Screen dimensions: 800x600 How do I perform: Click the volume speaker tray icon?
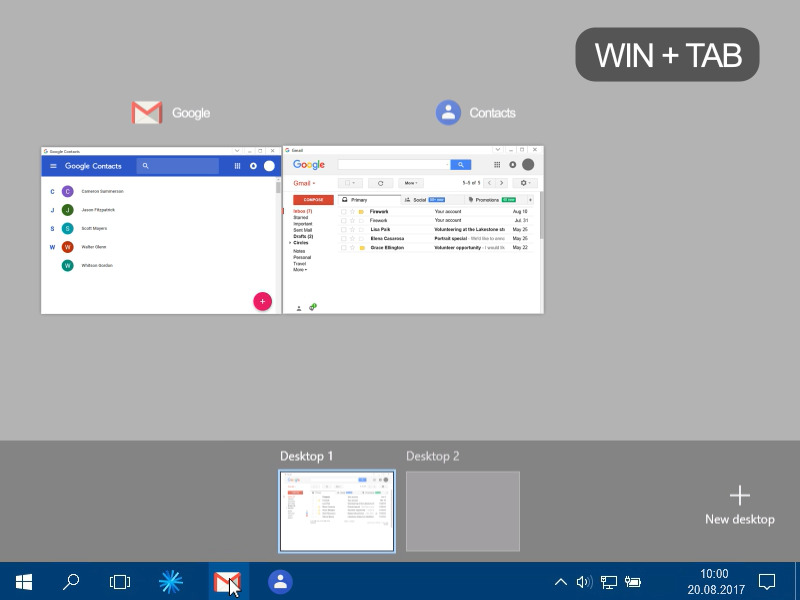[x=584, y=582]
